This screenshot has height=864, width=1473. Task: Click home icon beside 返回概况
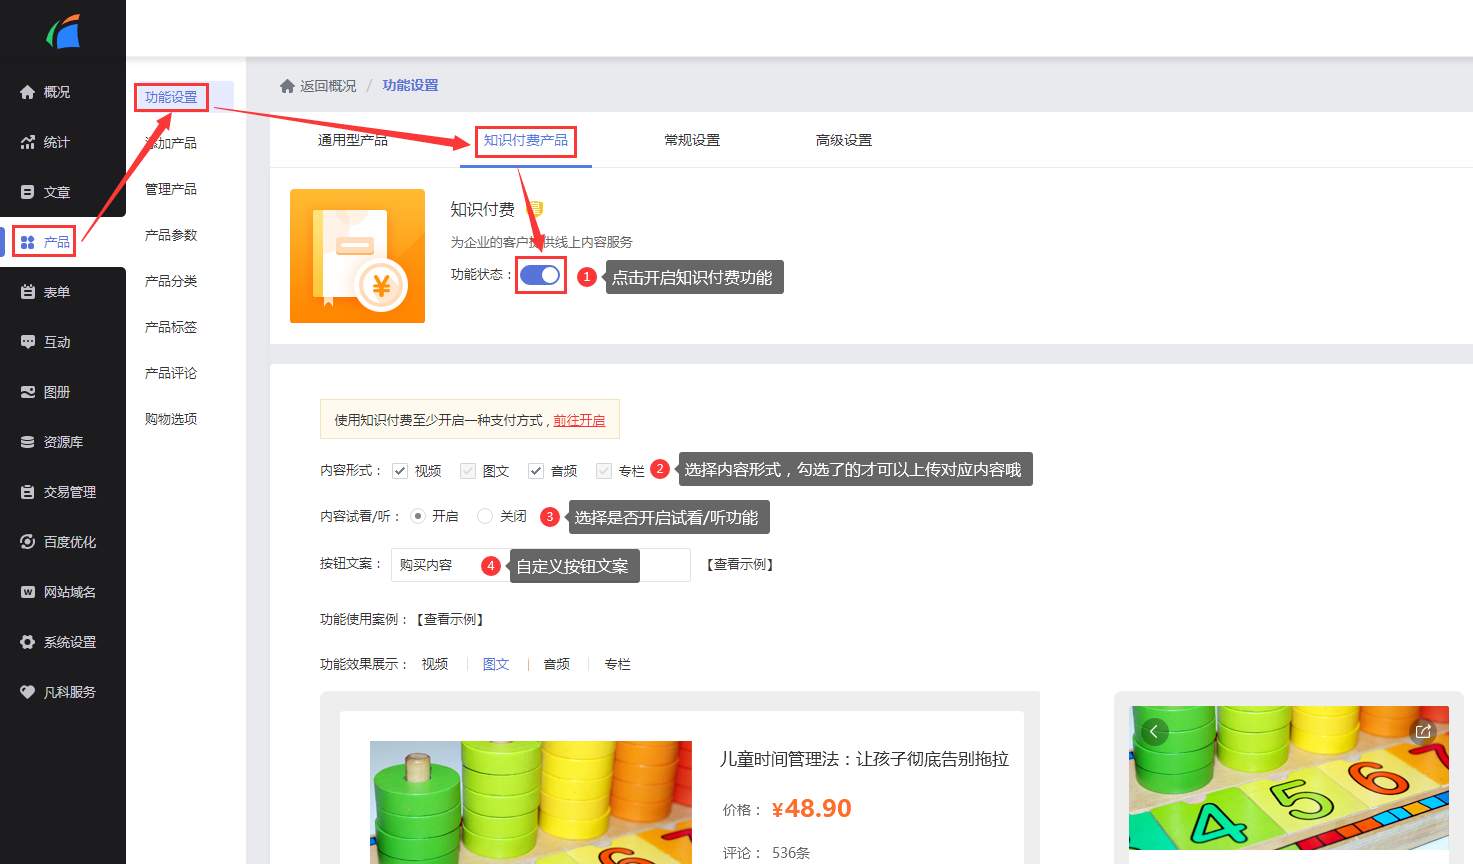(287, 86)
